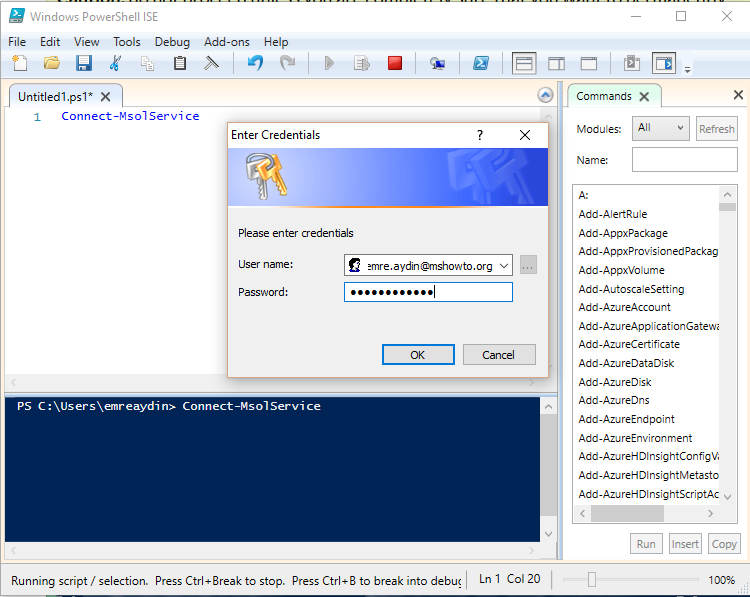The height and width of the screenshot is (597, 750).
Task: Launch PowerShell.exe from the toolbar icon
Action: [481, 63]
